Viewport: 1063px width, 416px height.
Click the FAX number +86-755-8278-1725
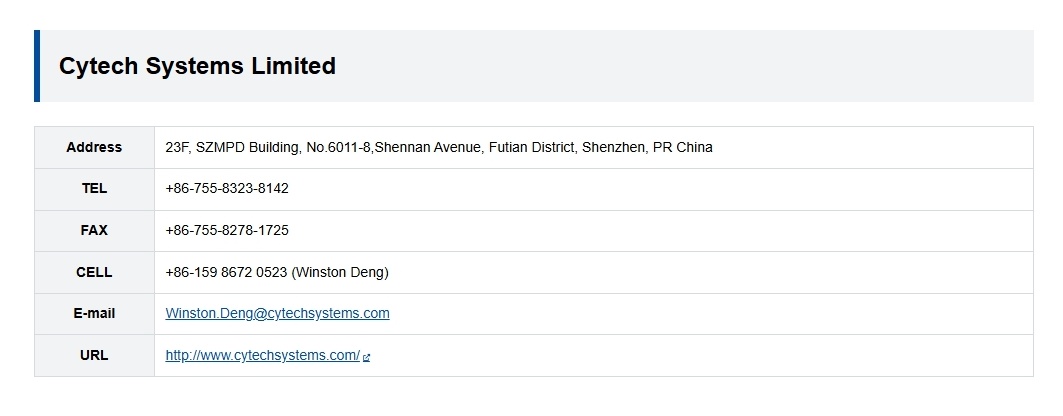coord(227,230)
